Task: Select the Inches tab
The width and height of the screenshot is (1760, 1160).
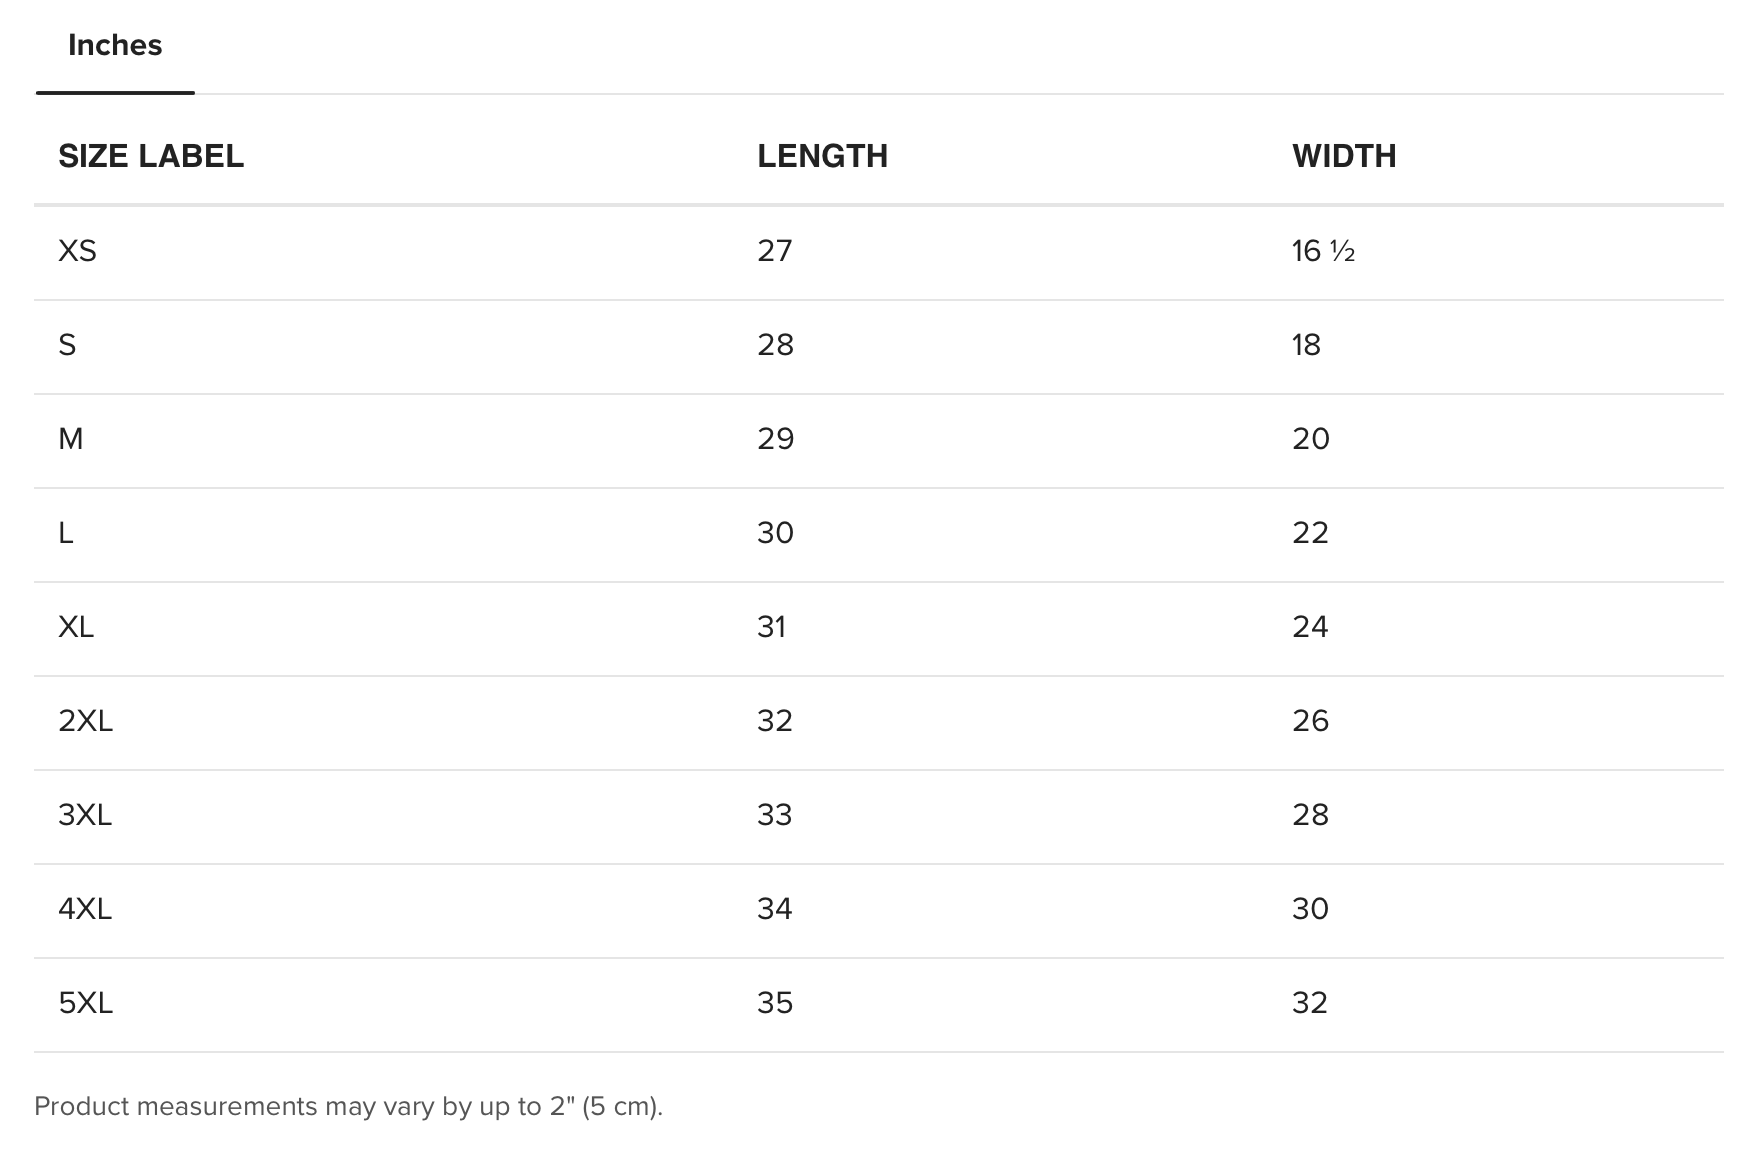Action: pyautogui.click(x=115, y=46)
